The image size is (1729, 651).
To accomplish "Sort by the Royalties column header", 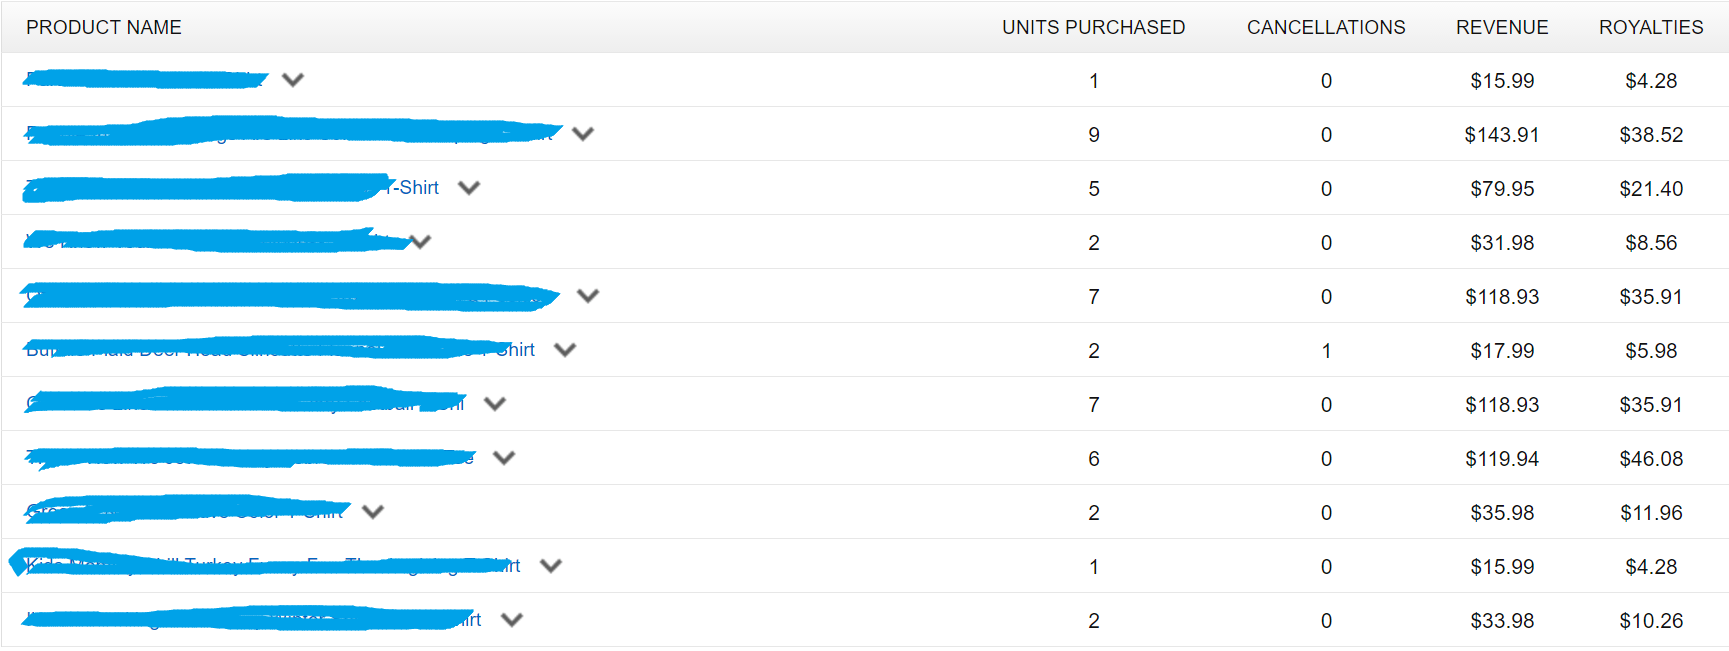I will (x=1651, y=27).
